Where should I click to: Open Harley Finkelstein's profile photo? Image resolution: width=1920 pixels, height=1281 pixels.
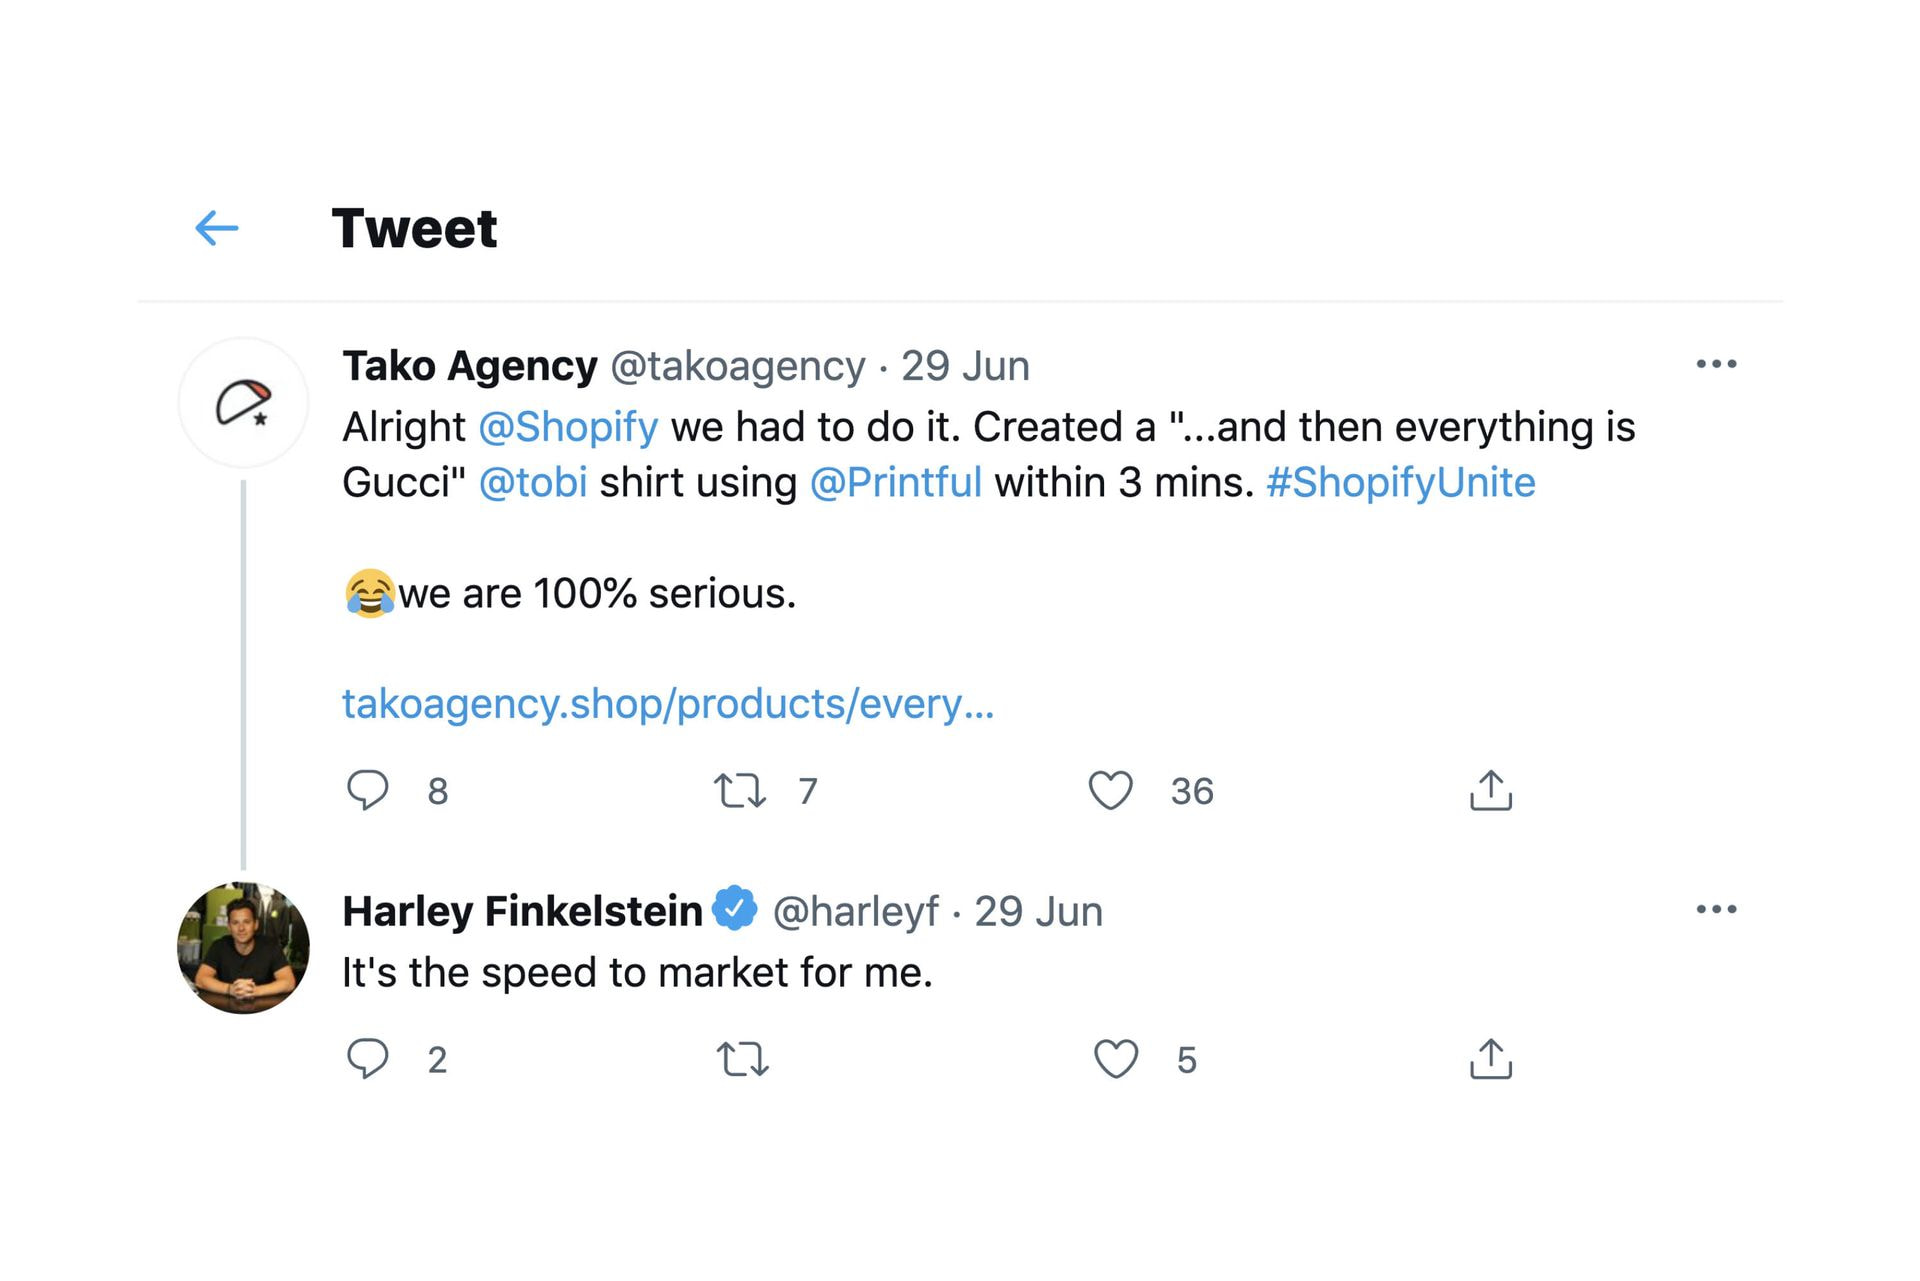[243, 947]
